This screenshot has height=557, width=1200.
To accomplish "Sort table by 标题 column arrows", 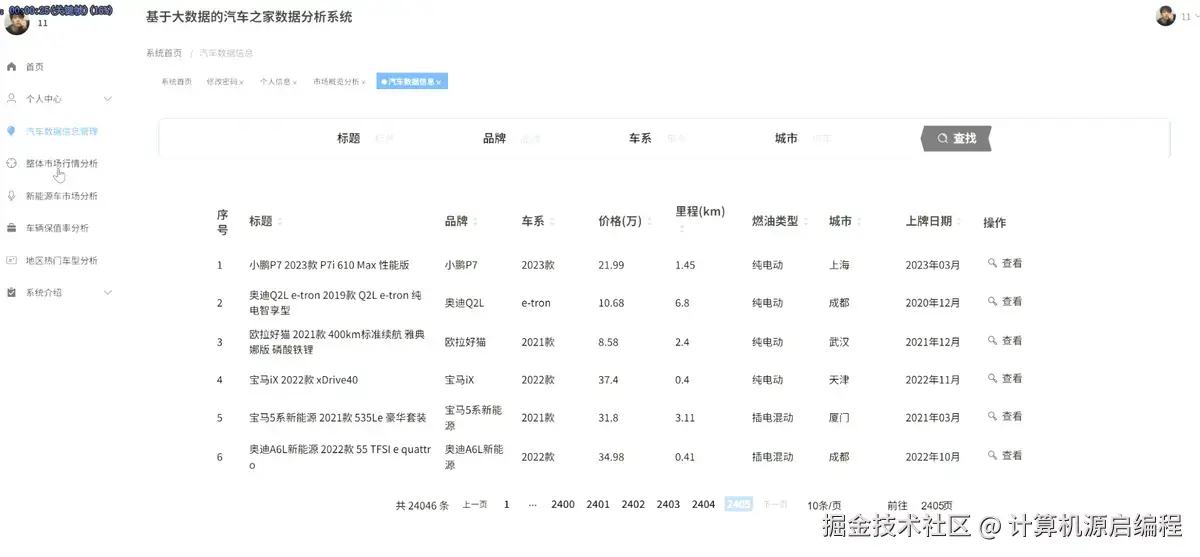I will click(280, 222).
